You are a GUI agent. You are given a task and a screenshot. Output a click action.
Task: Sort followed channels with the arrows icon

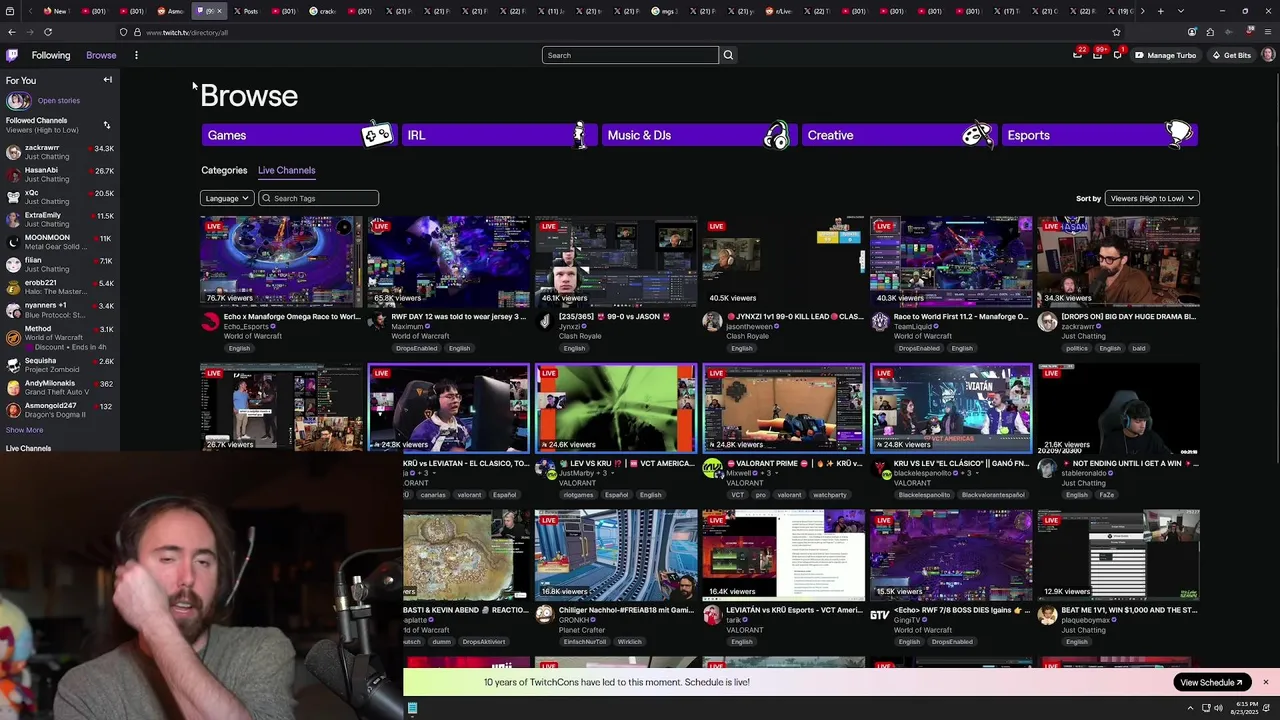pyautogui.click(x=107, y=125)
